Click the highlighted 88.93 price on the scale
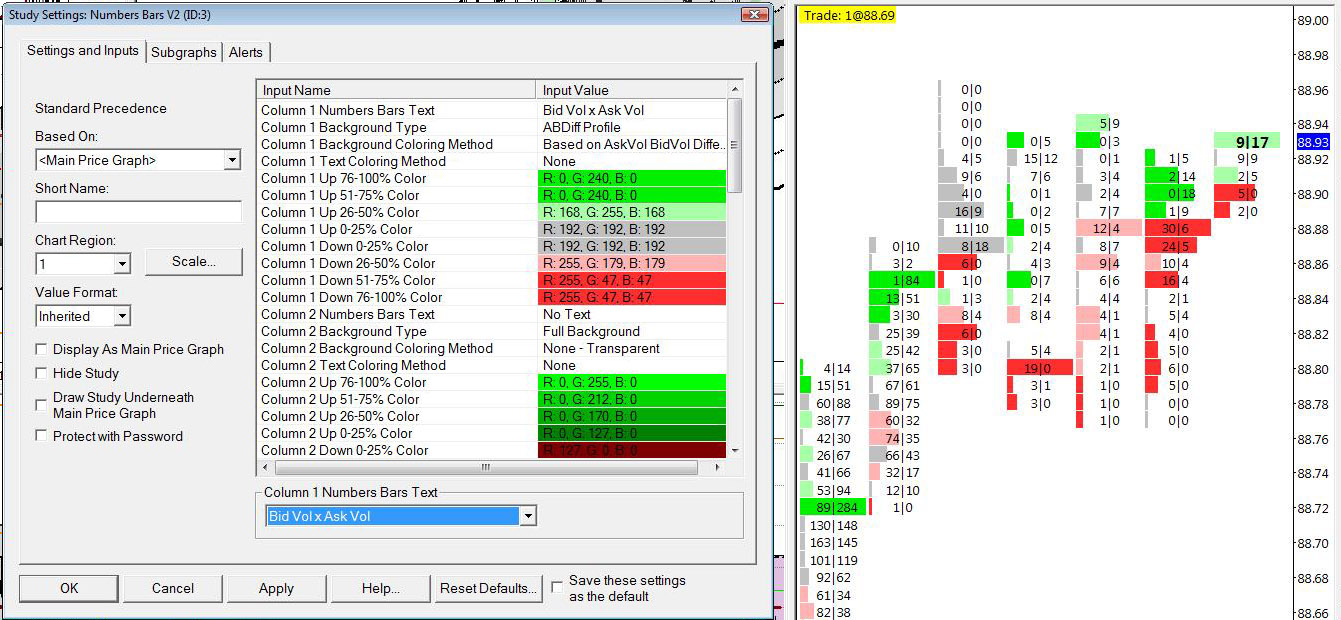The image size is (1341, 620). click(1312, 142)
